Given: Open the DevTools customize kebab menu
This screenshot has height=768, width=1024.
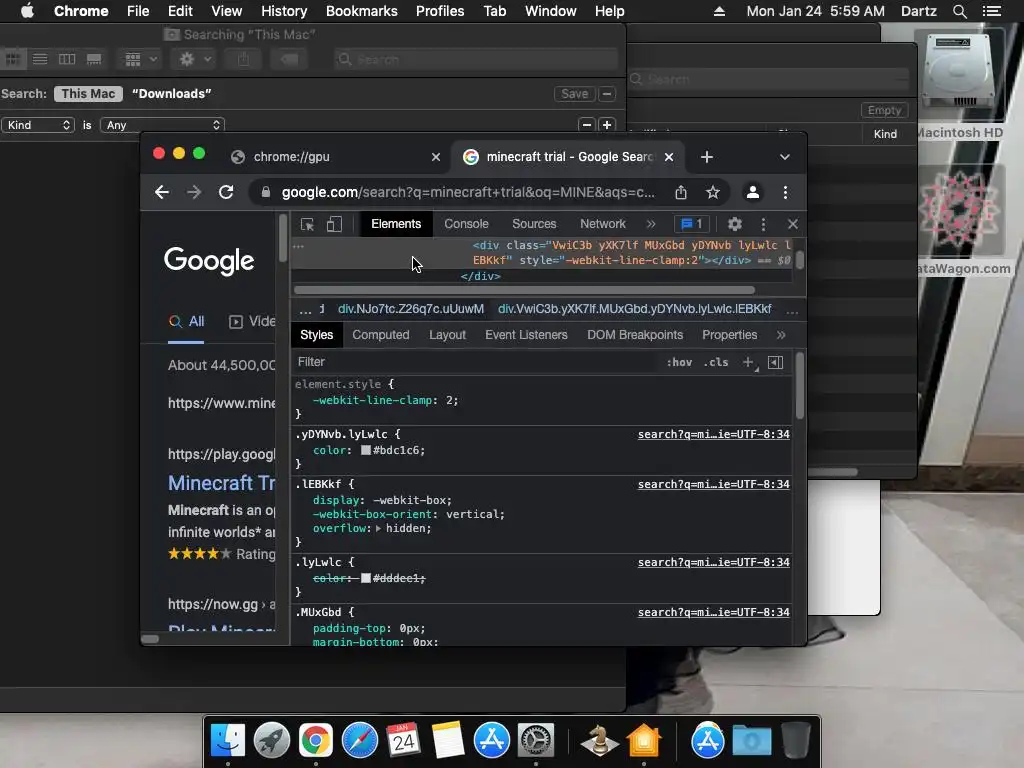Looking at the screenshot, I should tap(763, 224).
